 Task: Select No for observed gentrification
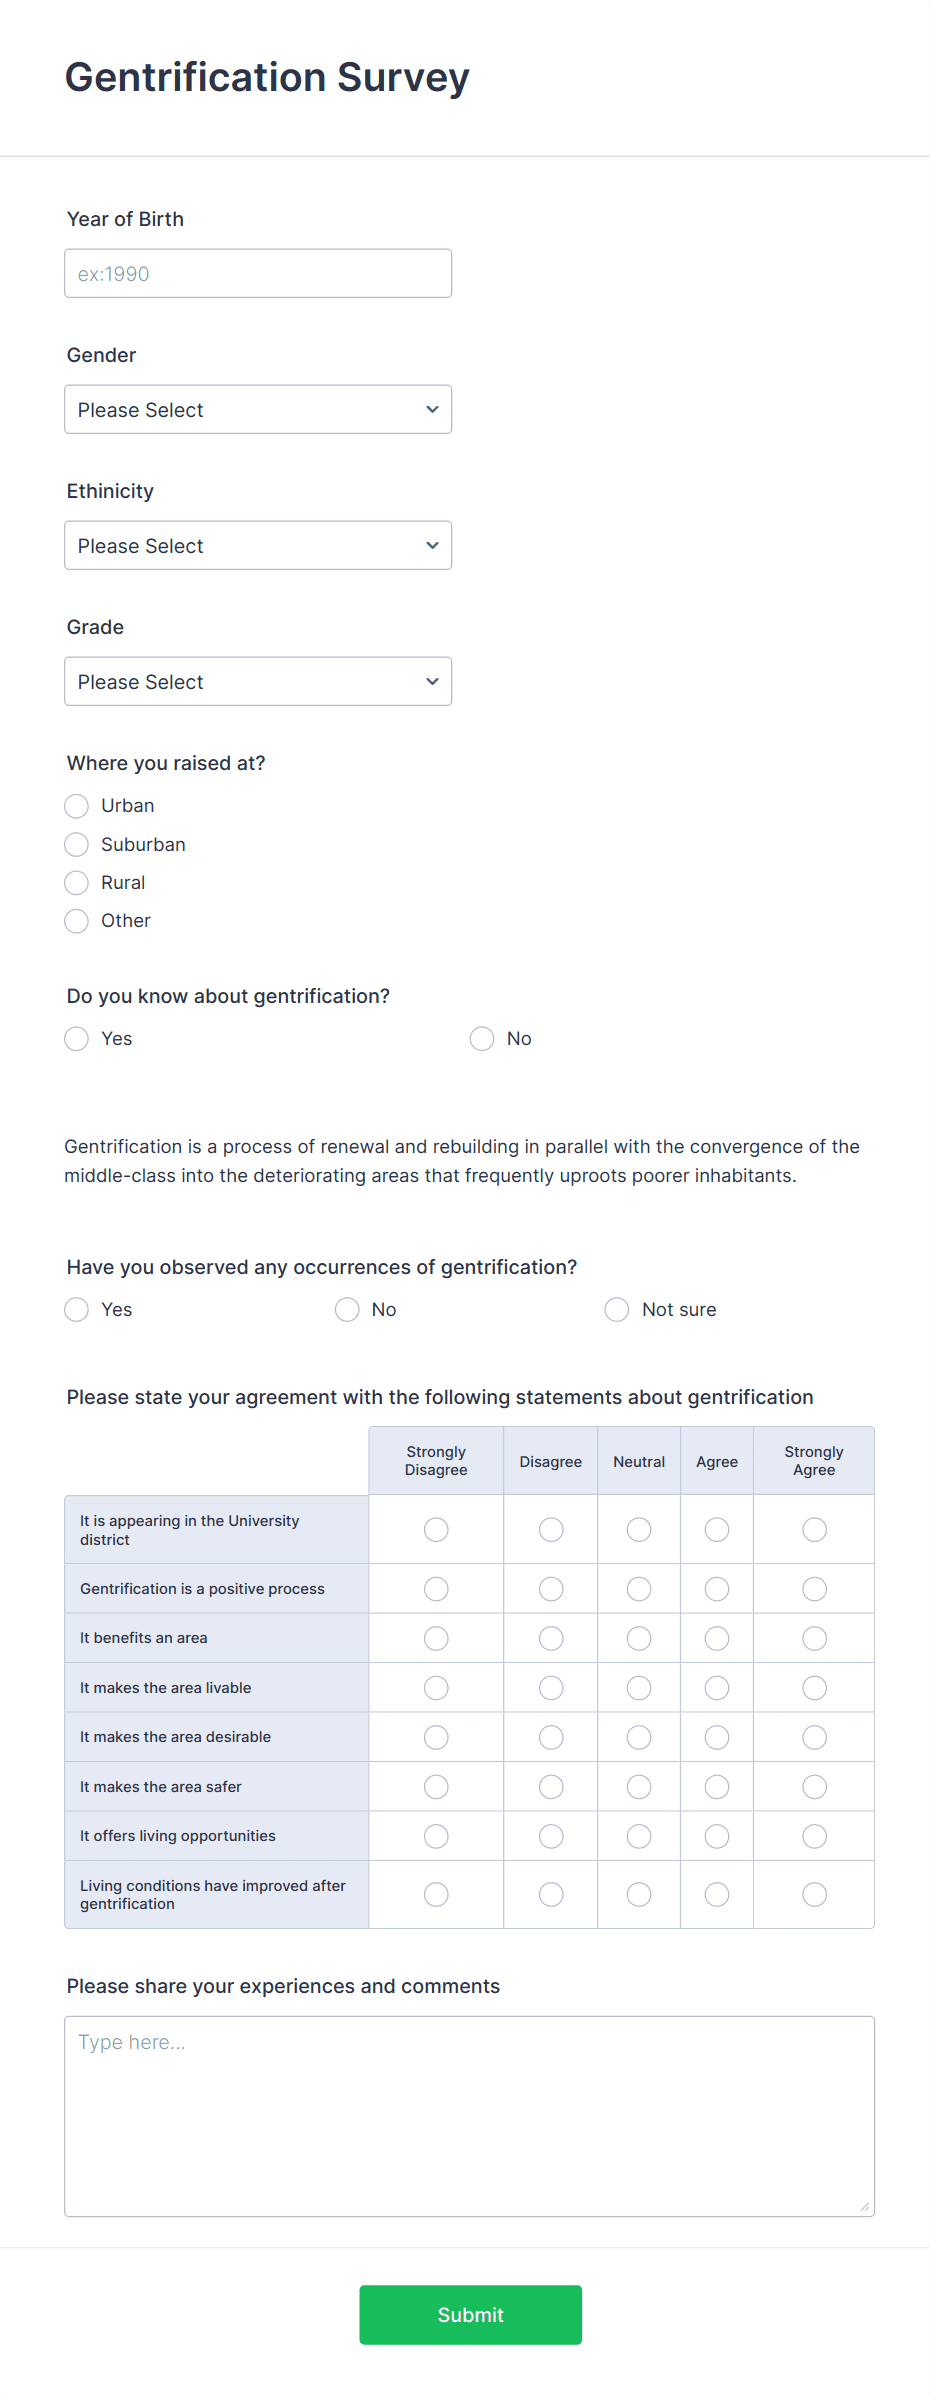(x=346, y=1309)
